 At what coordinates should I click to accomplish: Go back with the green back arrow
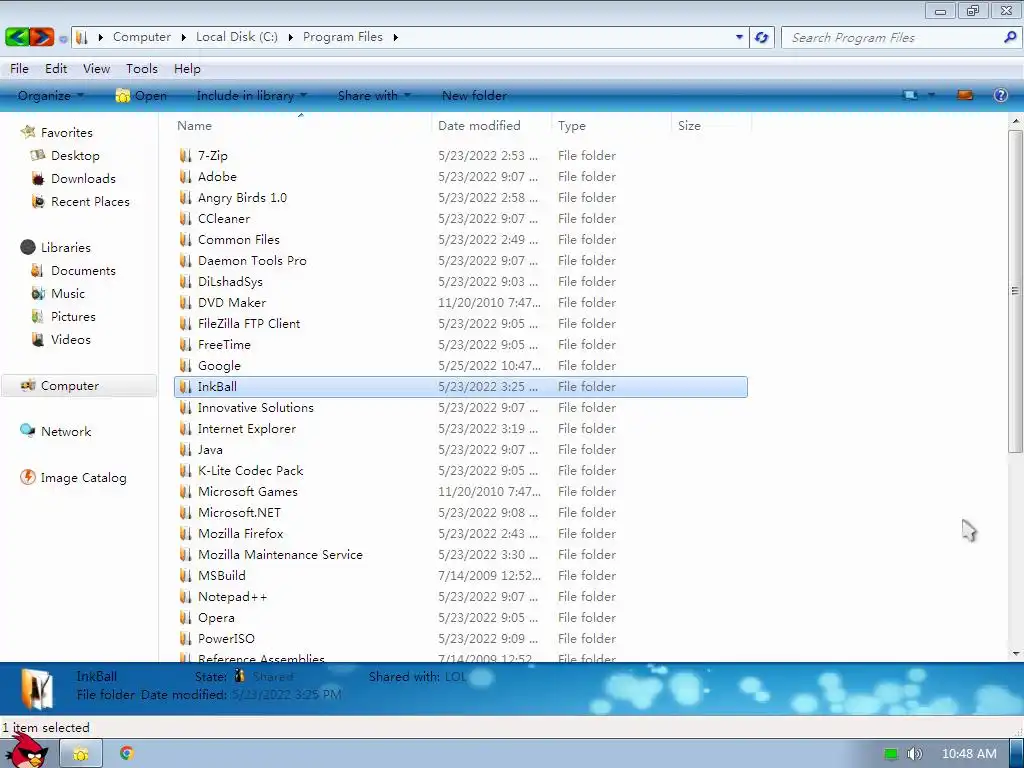(x=16, y=37)
